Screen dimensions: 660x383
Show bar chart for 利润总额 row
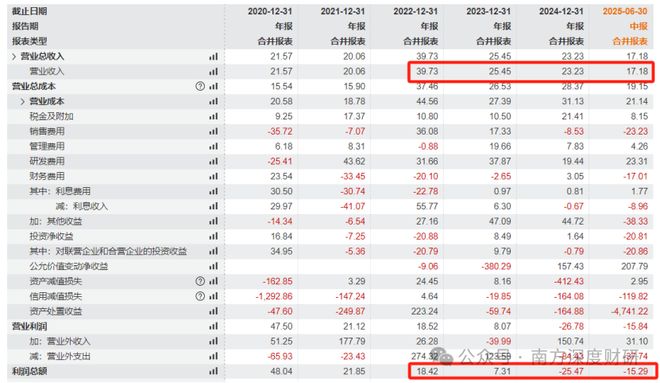pos(213,371)
